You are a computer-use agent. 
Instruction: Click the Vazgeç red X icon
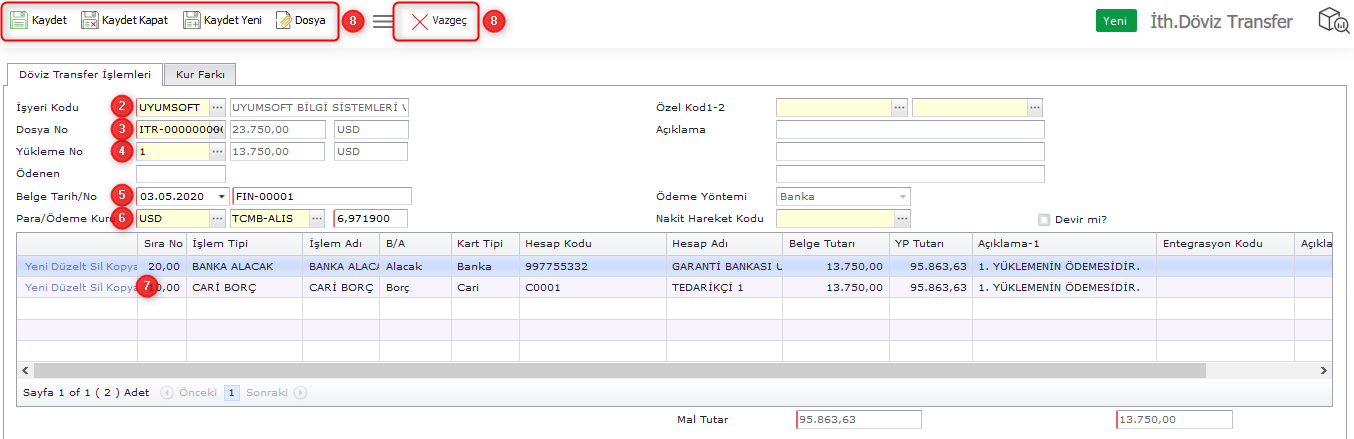(x=420, y=21)
